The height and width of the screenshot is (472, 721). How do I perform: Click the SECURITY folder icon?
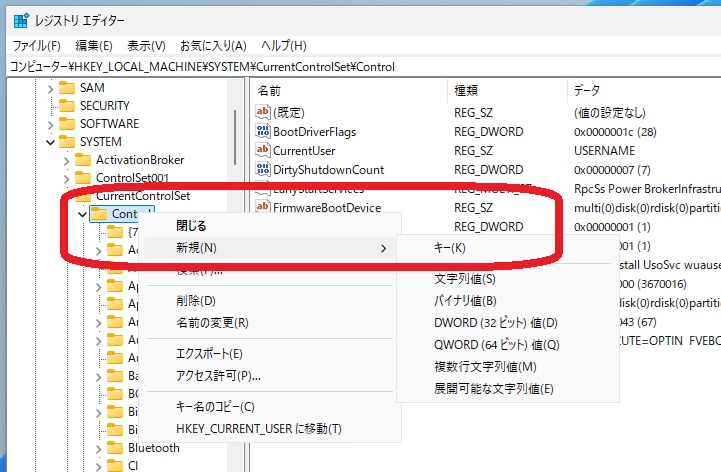click(x=67, y=106)
